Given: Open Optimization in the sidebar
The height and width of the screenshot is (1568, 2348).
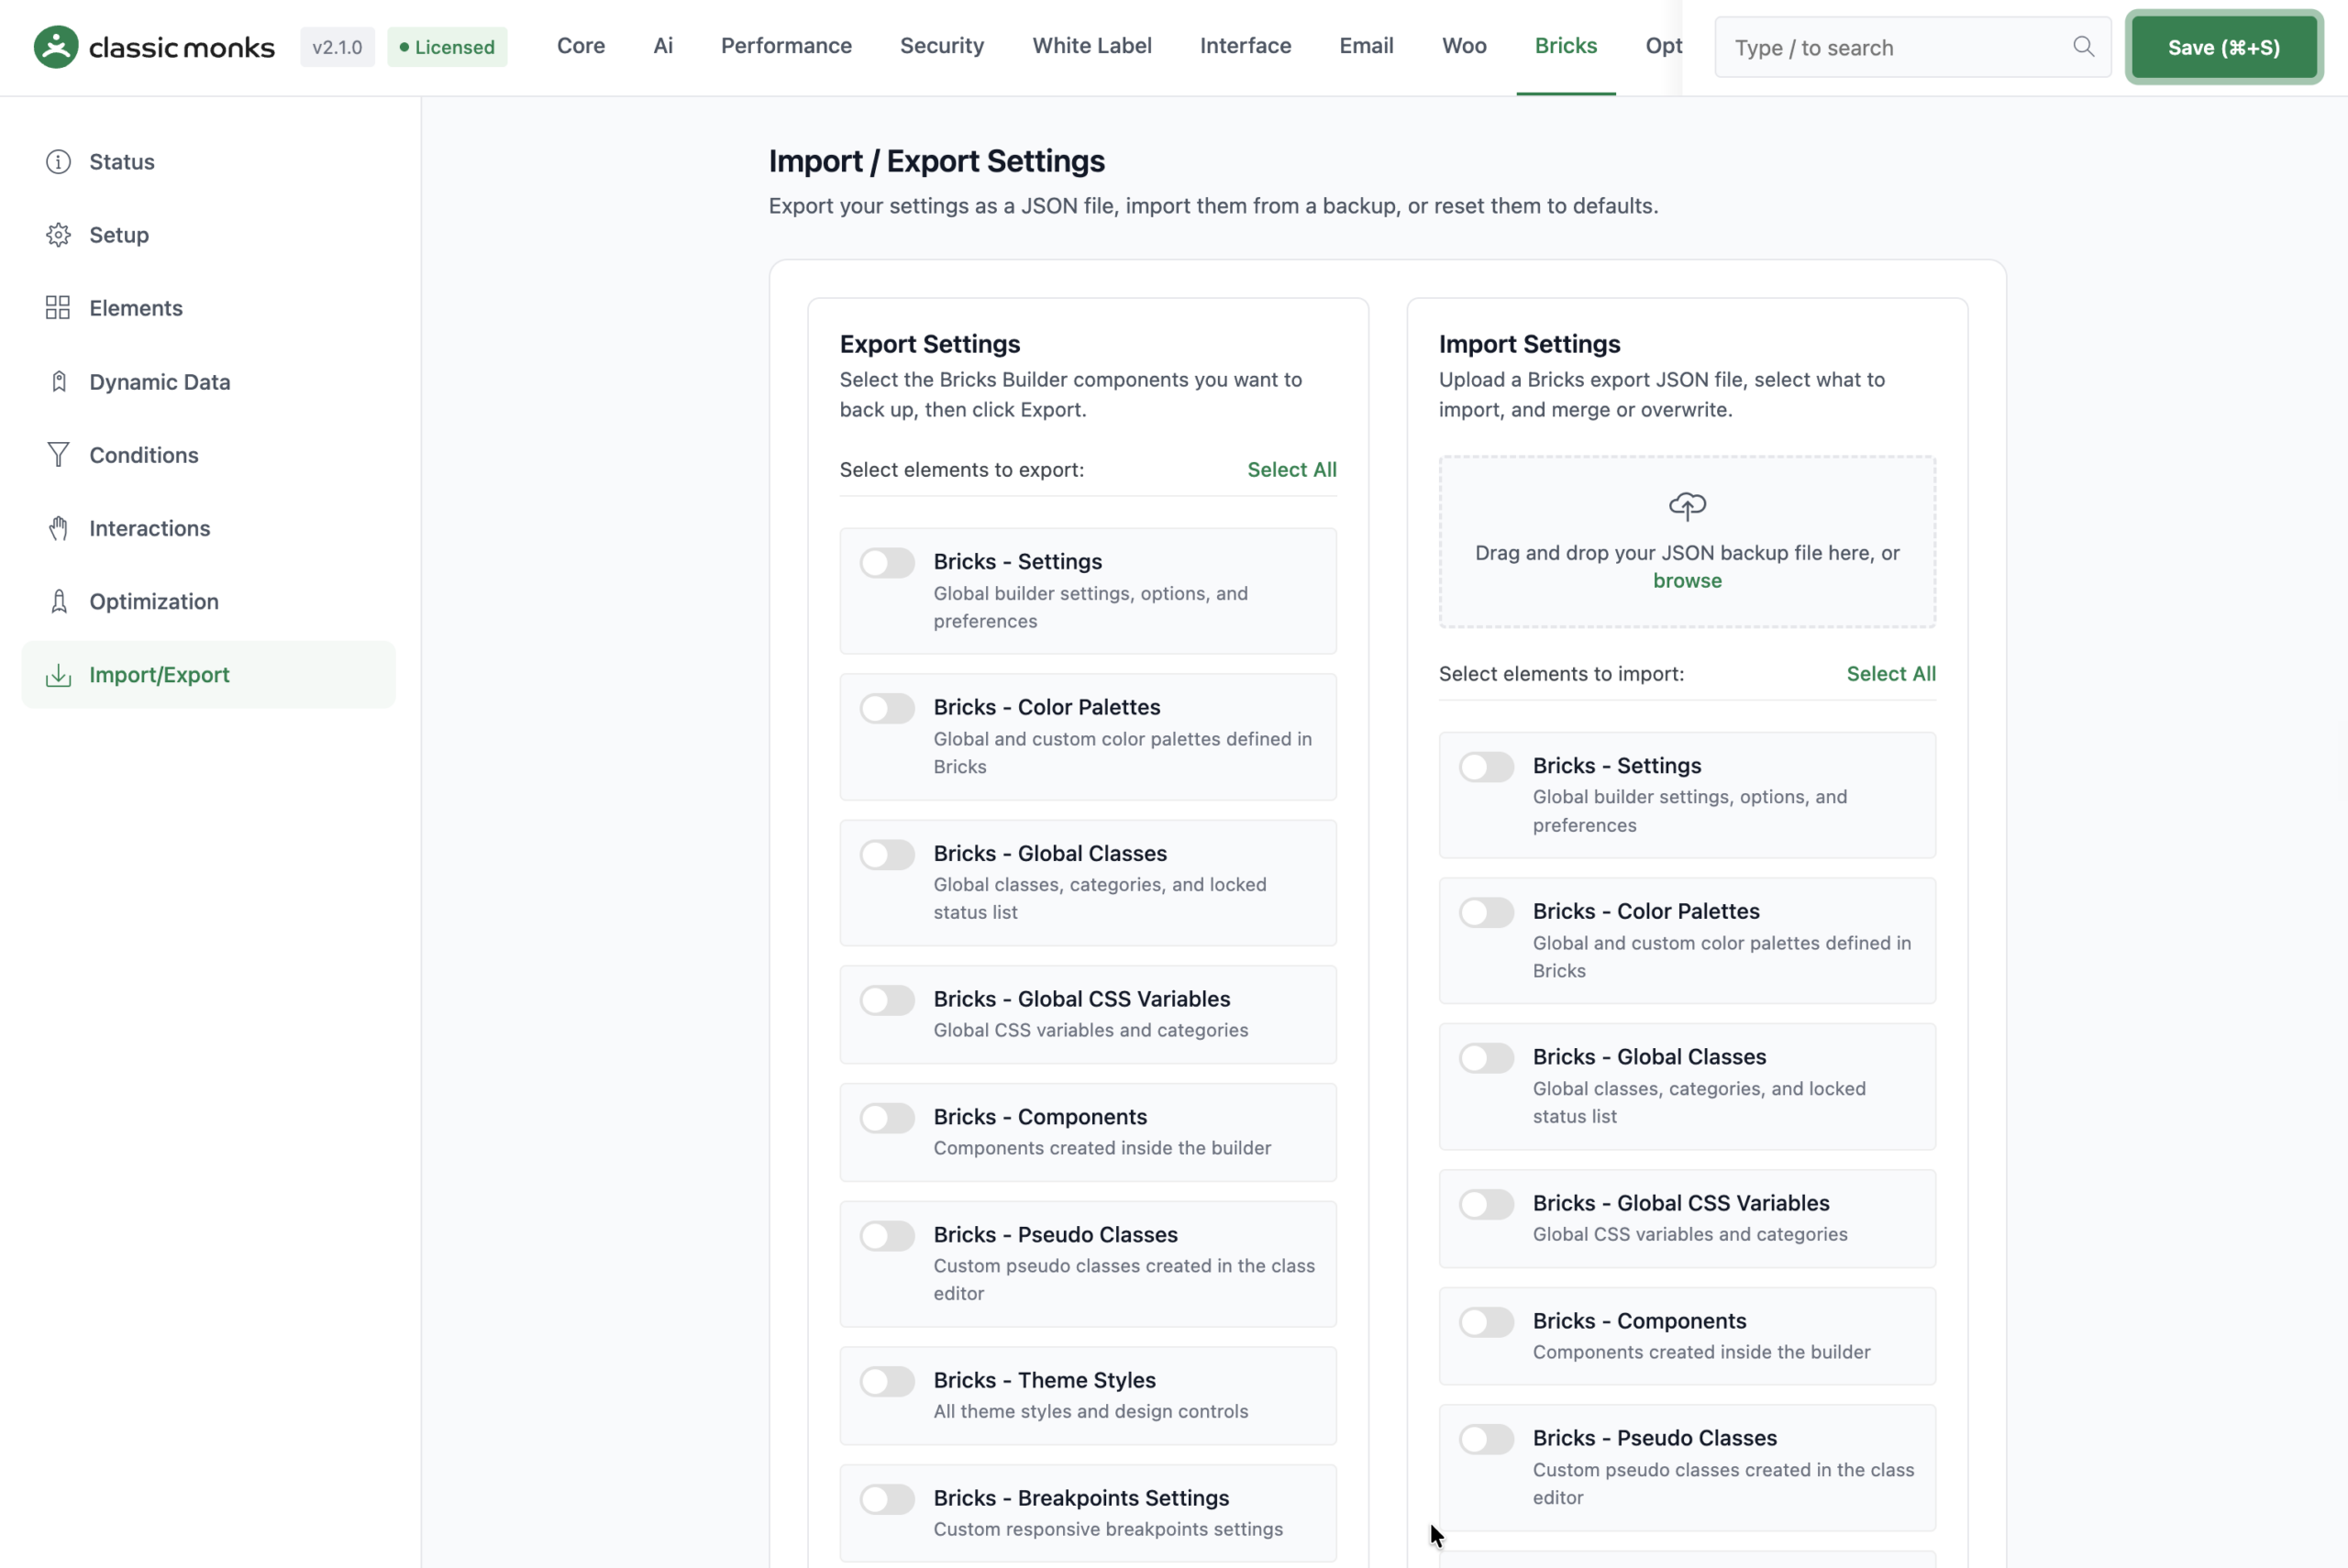Looking at the screenshot, I should (x=209, y=601).
